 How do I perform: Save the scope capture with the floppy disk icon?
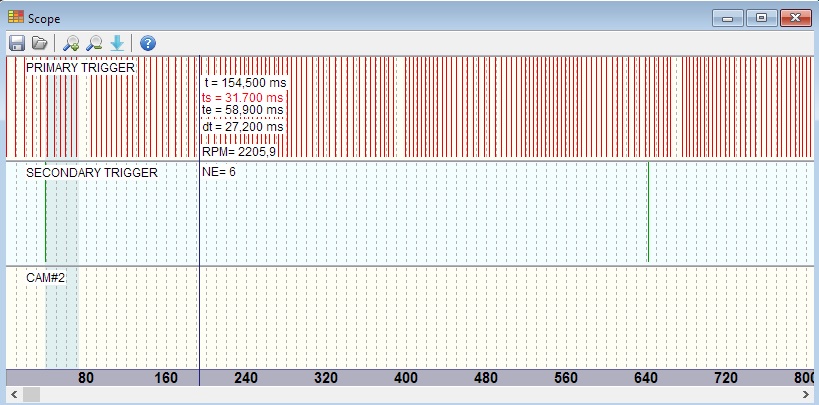[17, 43]
